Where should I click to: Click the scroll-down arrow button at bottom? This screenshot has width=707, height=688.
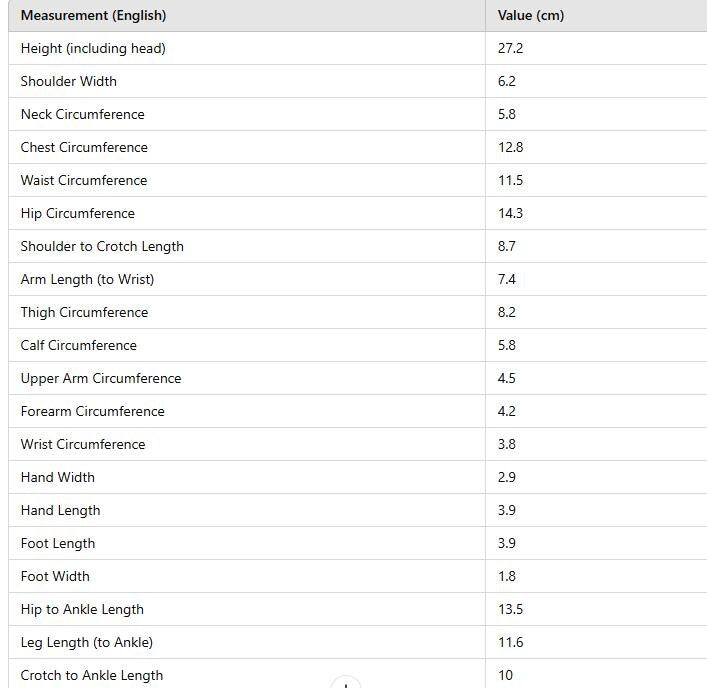pos(345,684)
